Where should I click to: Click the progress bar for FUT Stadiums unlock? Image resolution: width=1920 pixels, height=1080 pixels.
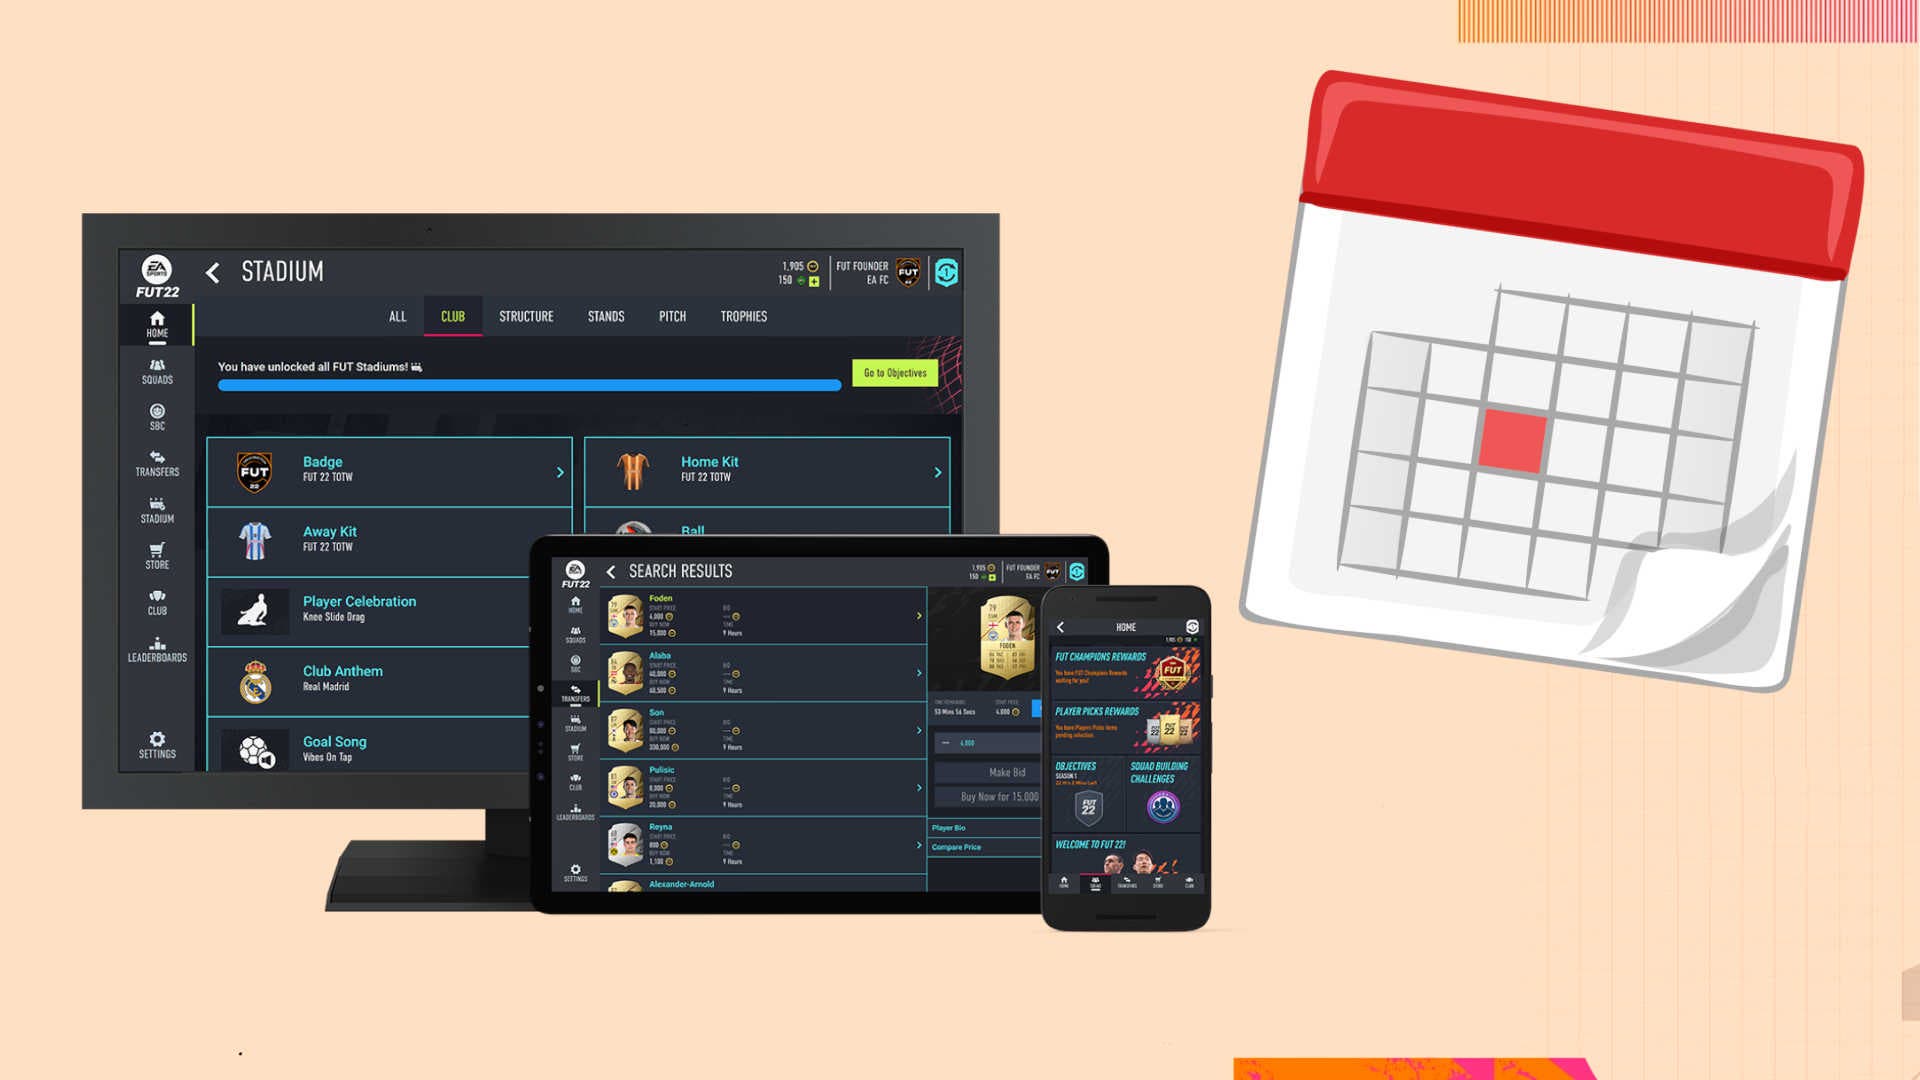(x=527, y=386)
